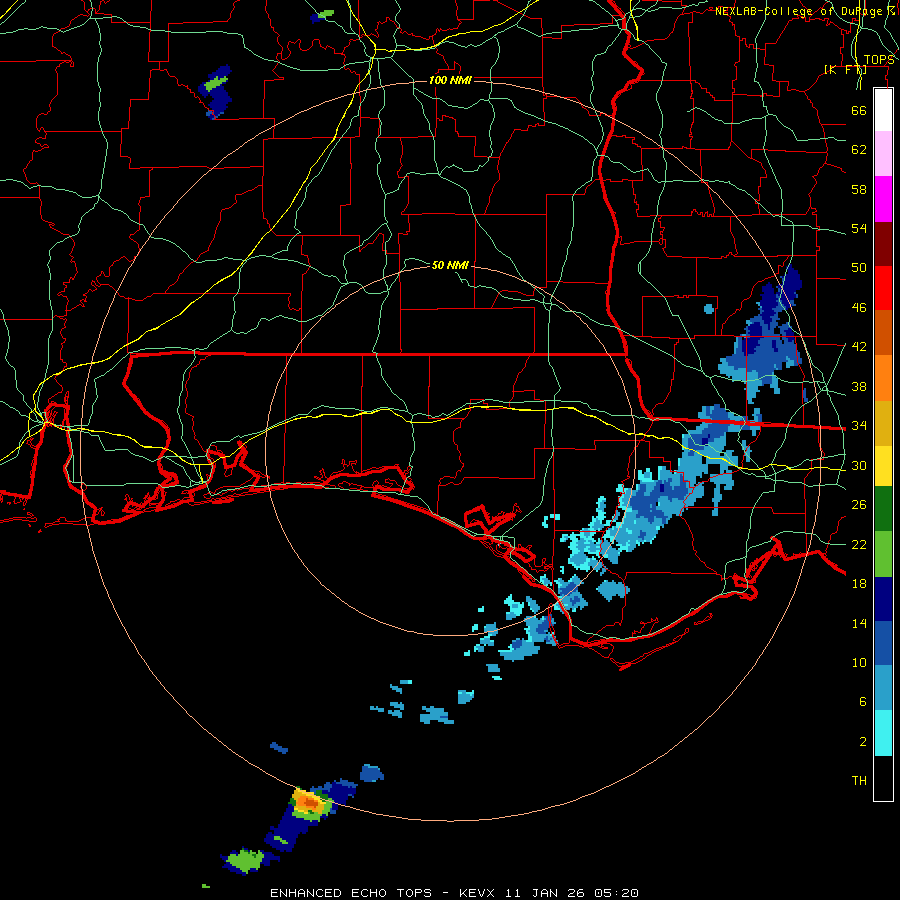Click the '10' legend value
Screen dimensions: 900x900
click(x=859, y=662)
